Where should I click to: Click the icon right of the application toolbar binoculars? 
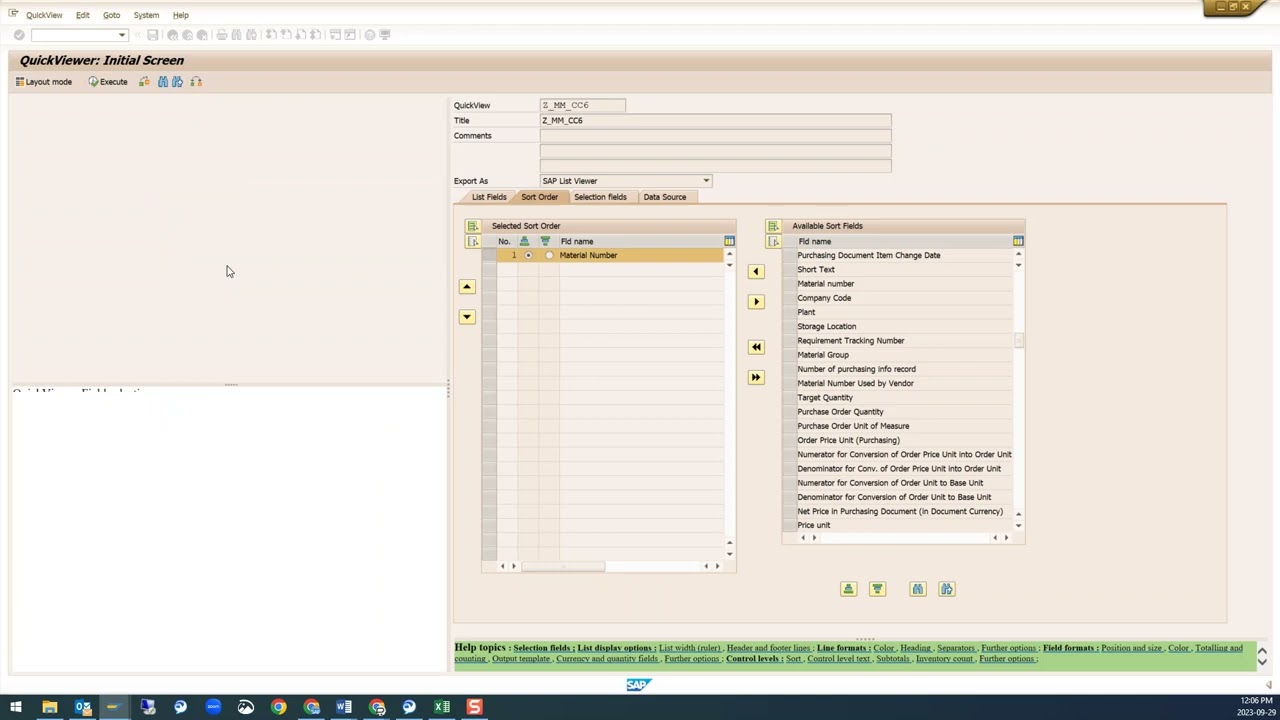(x=196, y=82)
